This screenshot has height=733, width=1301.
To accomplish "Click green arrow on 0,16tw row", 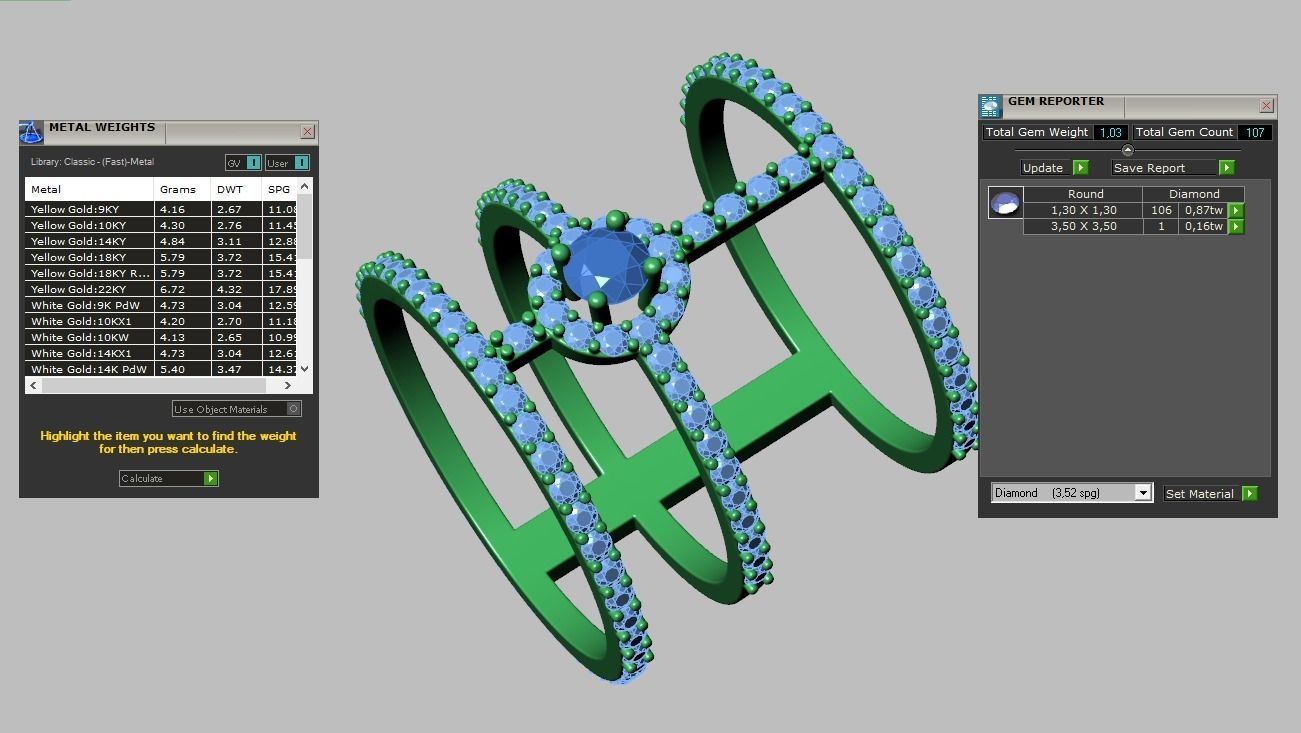I will (x=1236, y=226).
